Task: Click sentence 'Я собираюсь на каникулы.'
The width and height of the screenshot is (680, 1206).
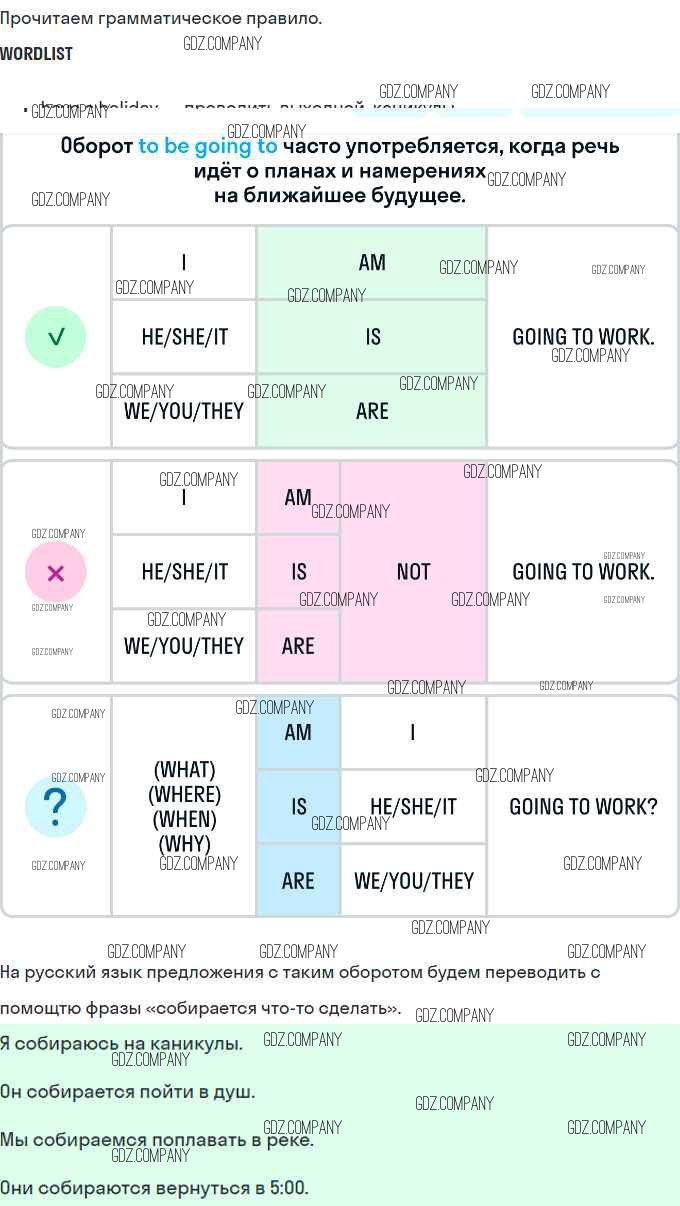Action: click(122, 1044)
